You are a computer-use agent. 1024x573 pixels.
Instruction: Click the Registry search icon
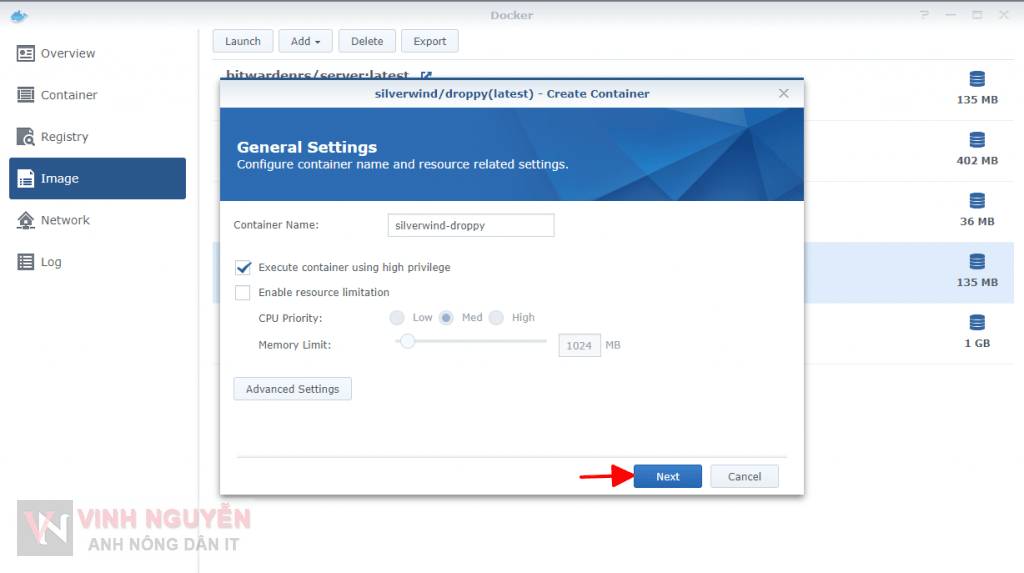26,137
